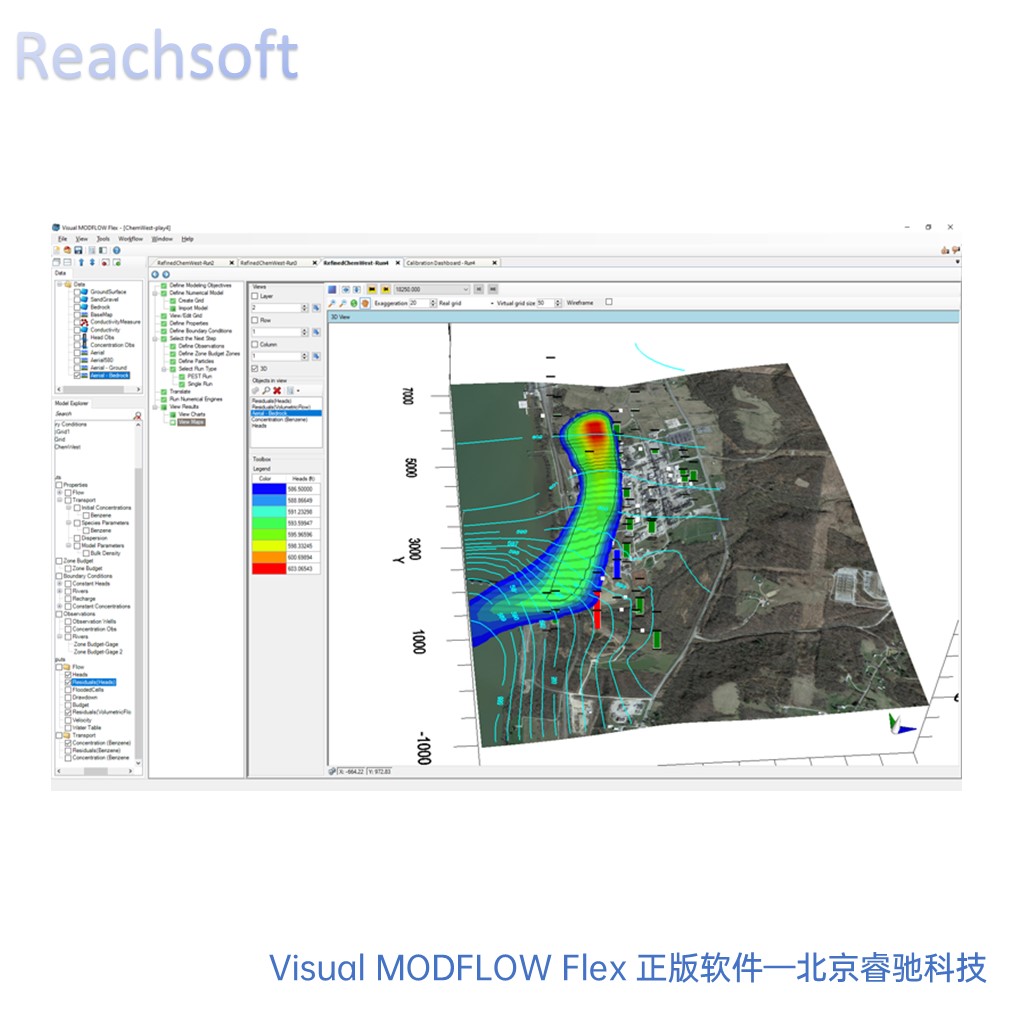Expand the Constant Heads tree node
This screenshot has height=1013, width=1013.
59,583
